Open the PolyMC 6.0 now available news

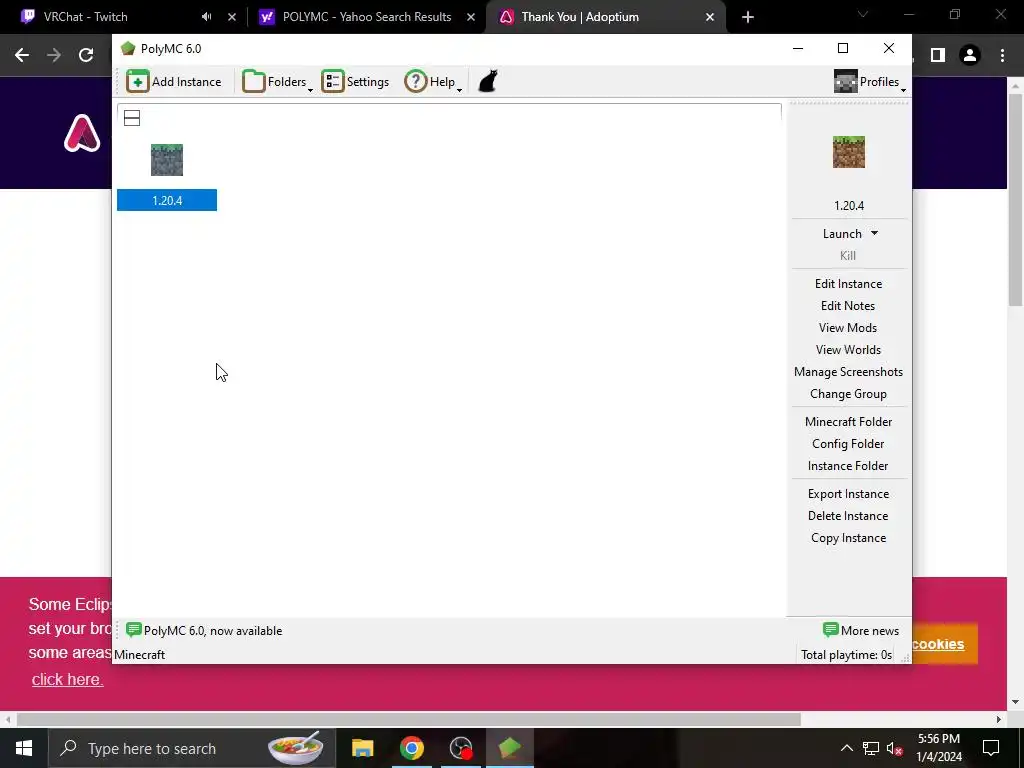click(x=204, y=631)
